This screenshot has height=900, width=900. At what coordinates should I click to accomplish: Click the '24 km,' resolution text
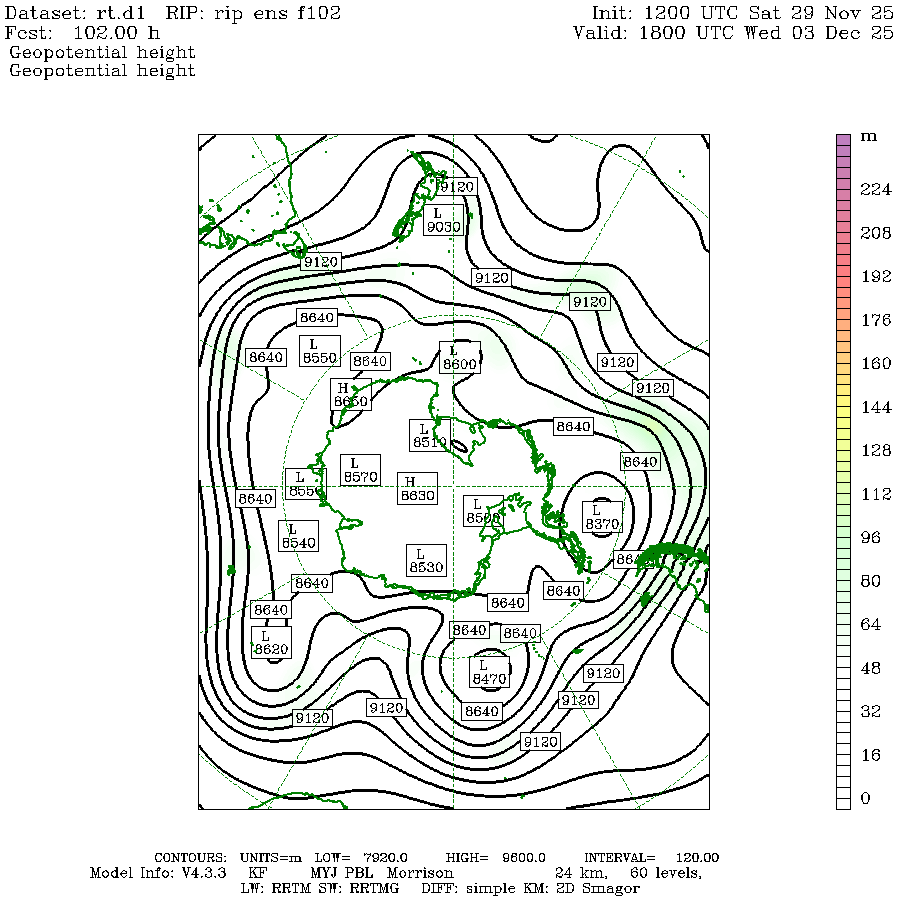(x=581, y=873)
